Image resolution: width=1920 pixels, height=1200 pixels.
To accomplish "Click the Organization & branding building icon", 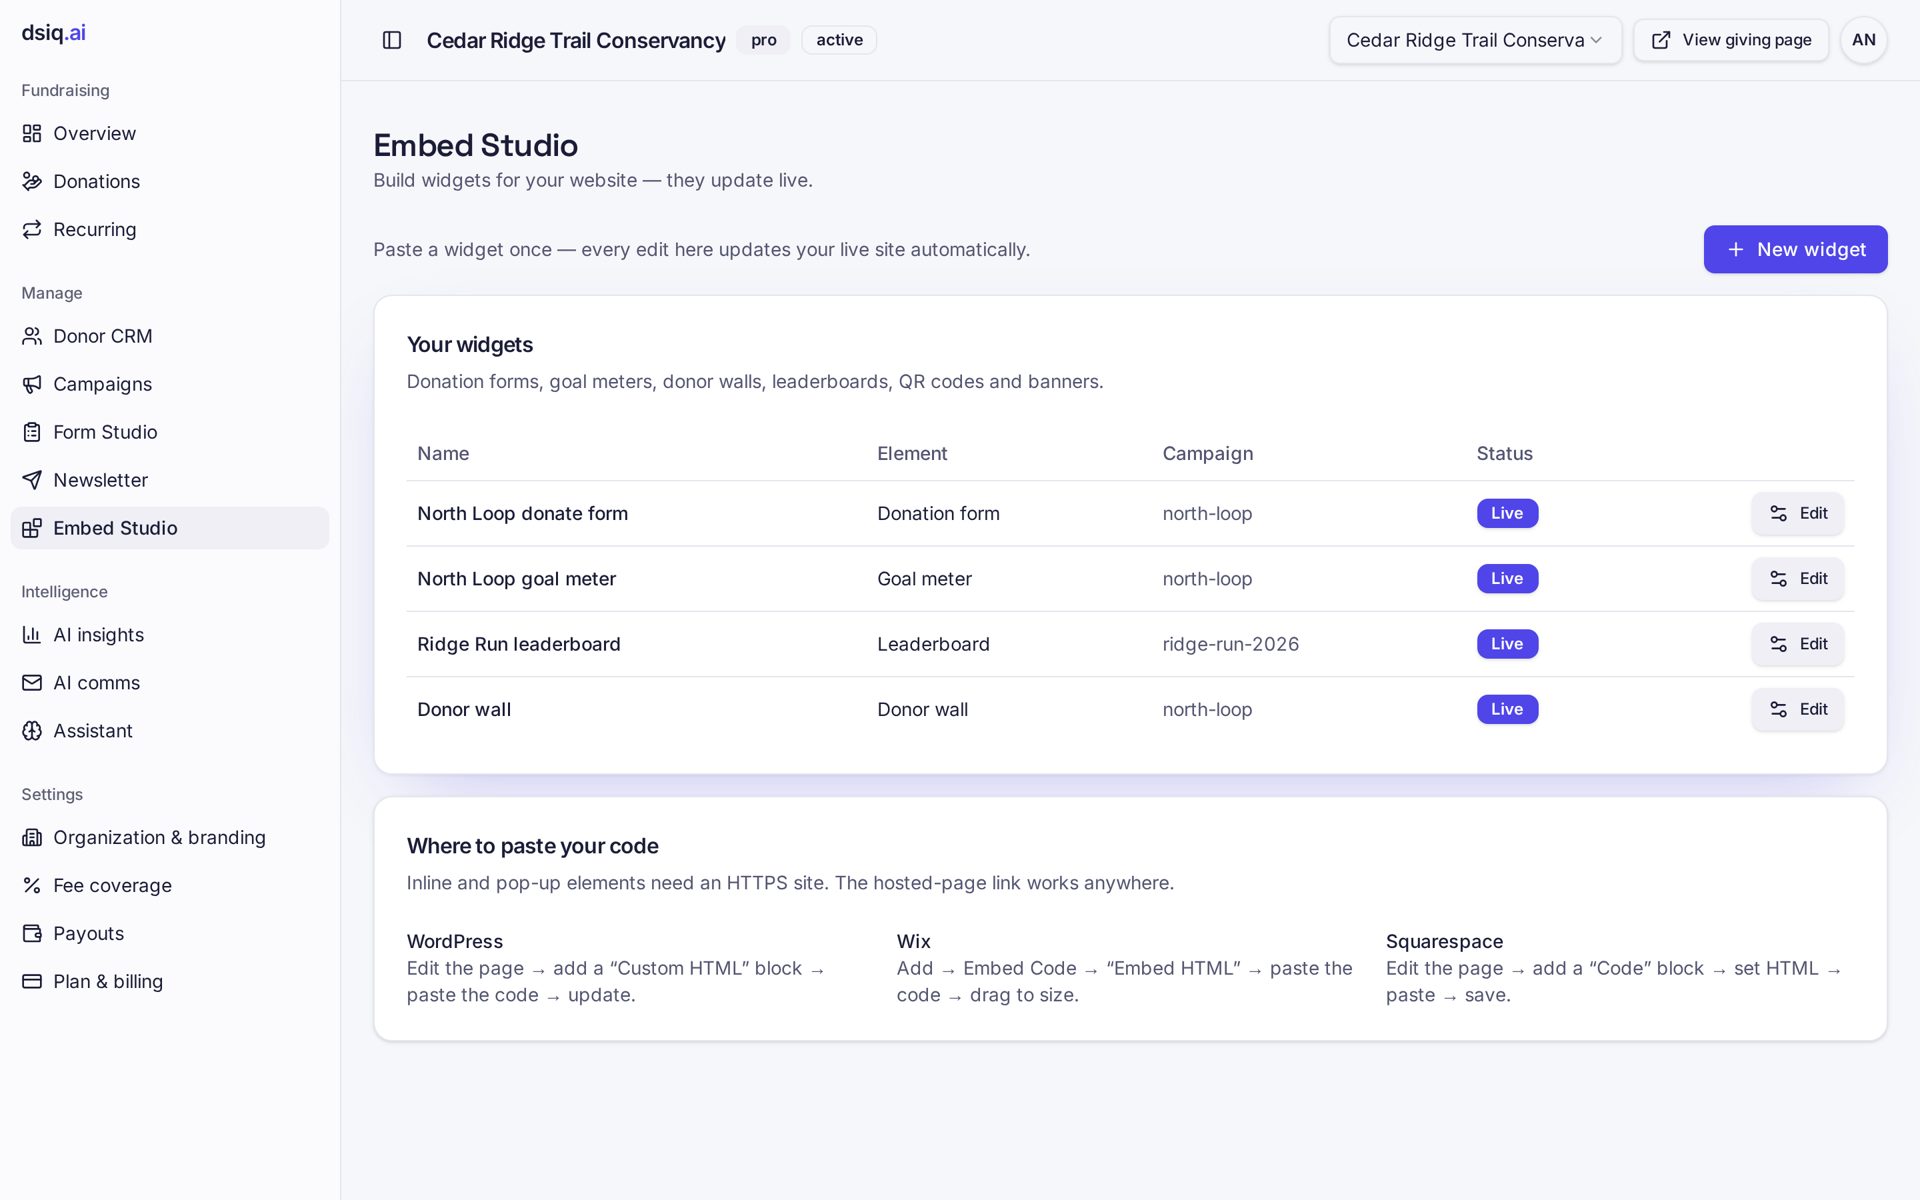I will (32, 837).
